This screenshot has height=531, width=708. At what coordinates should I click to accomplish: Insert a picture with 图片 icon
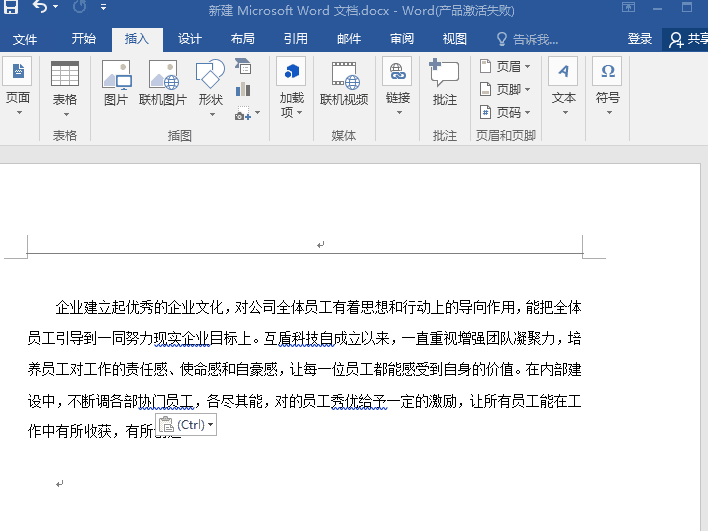tap(116, 83)
